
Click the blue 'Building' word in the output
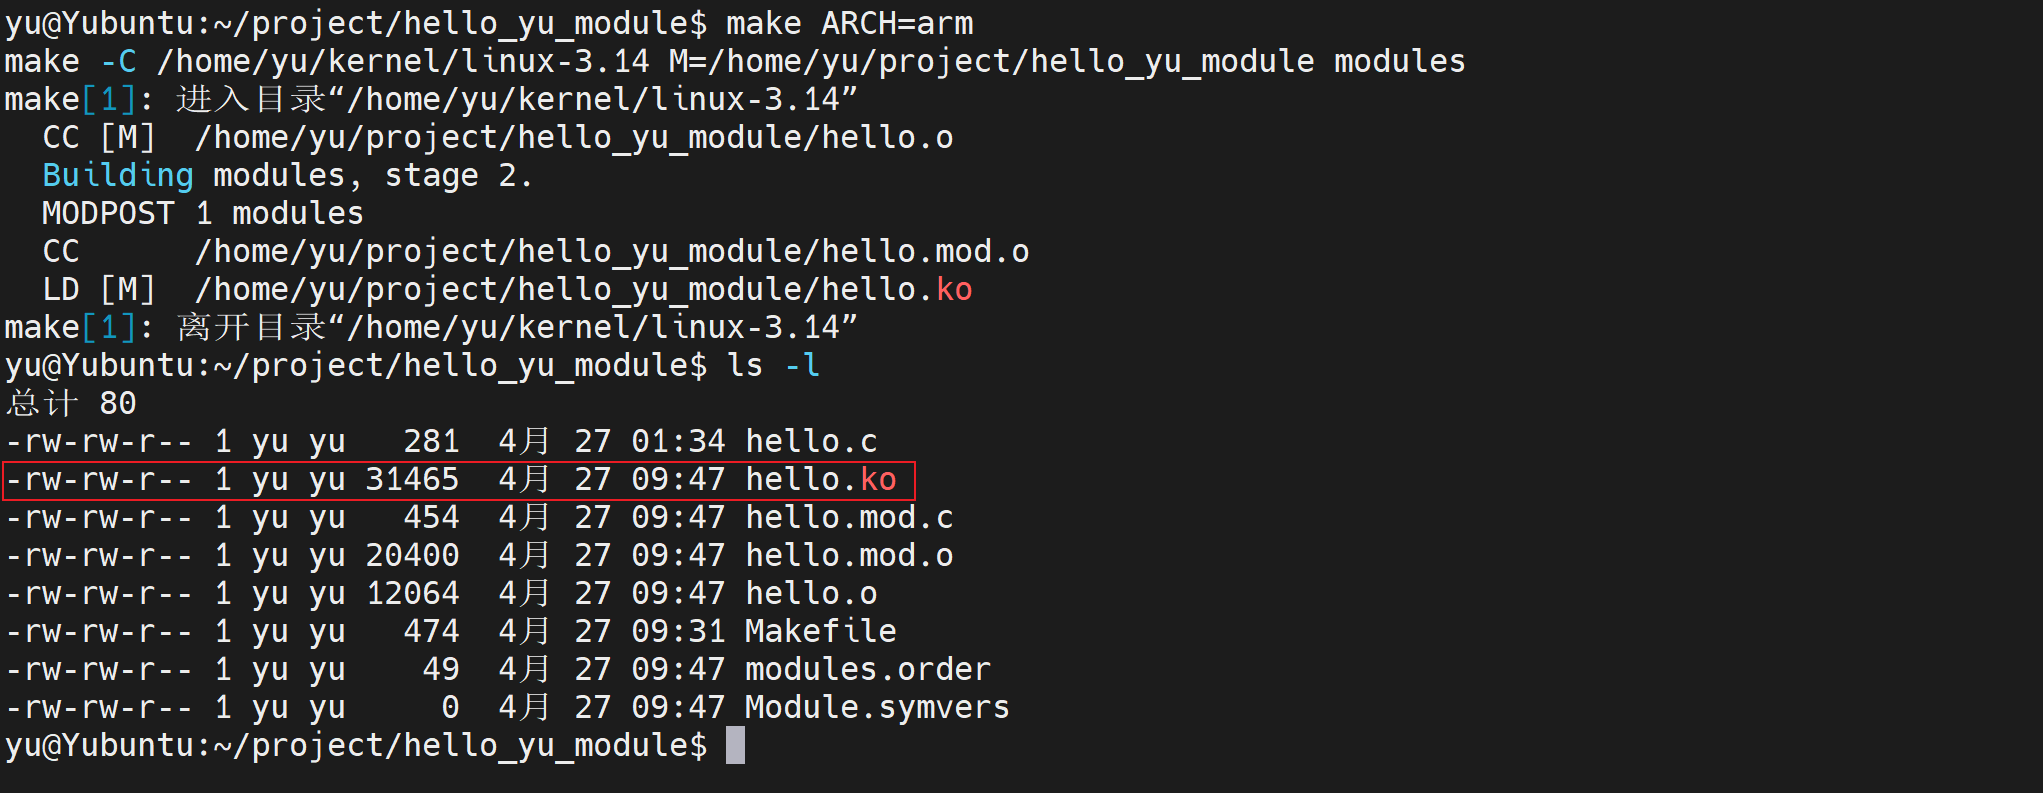coord(118,176)
